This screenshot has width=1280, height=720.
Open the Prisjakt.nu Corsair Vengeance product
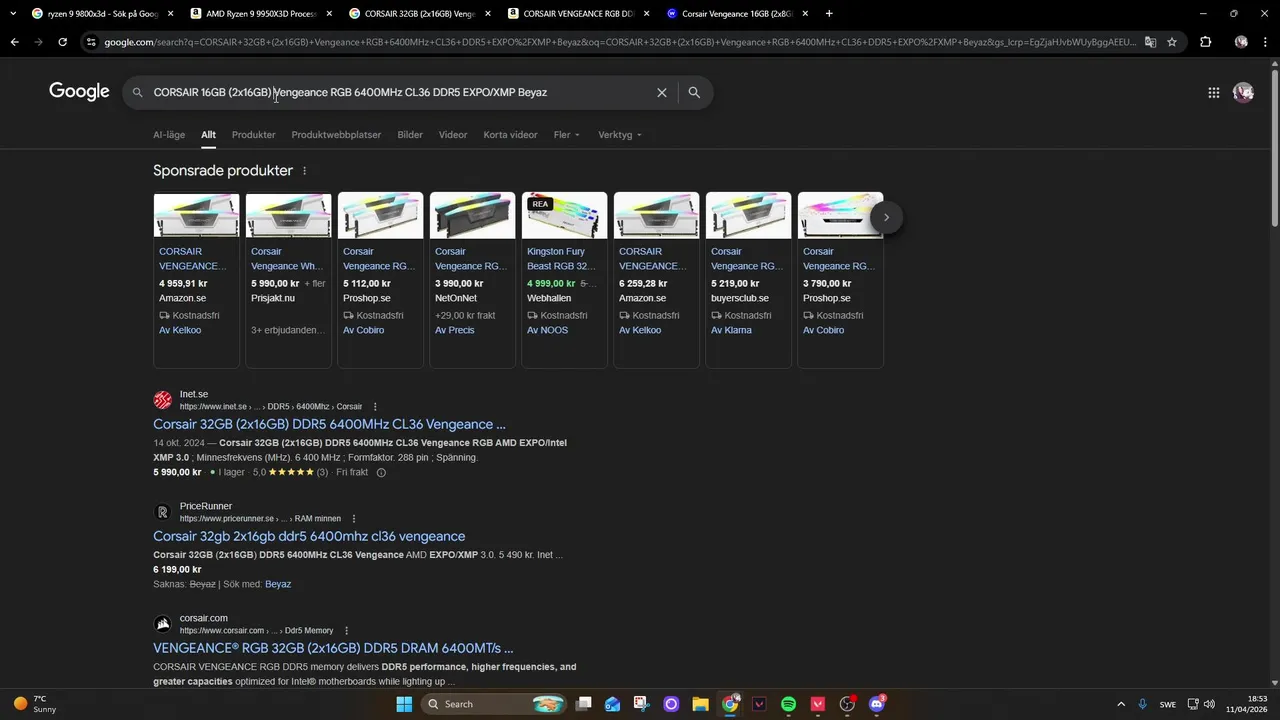[x=288, y=280]
